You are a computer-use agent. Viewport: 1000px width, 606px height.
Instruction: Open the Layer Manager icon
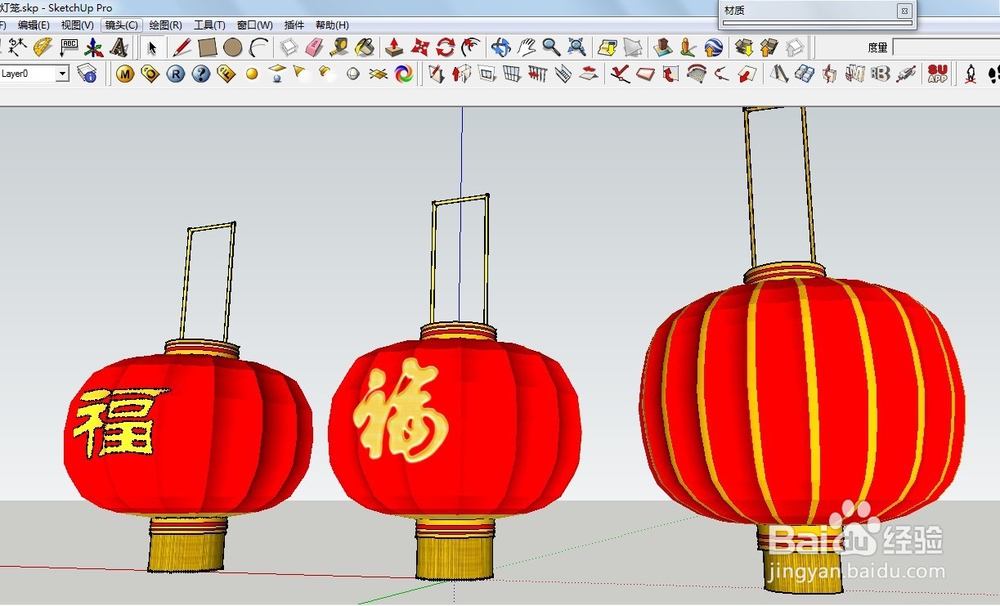tap(87, 74)
